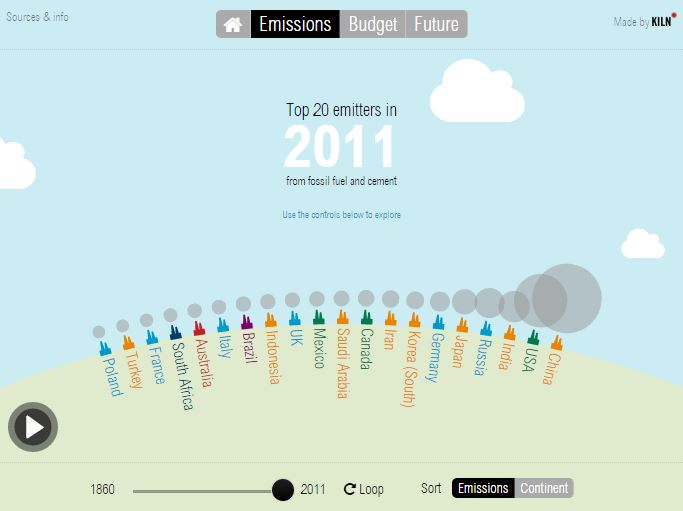Start the animation with the play button

(33, 426)
